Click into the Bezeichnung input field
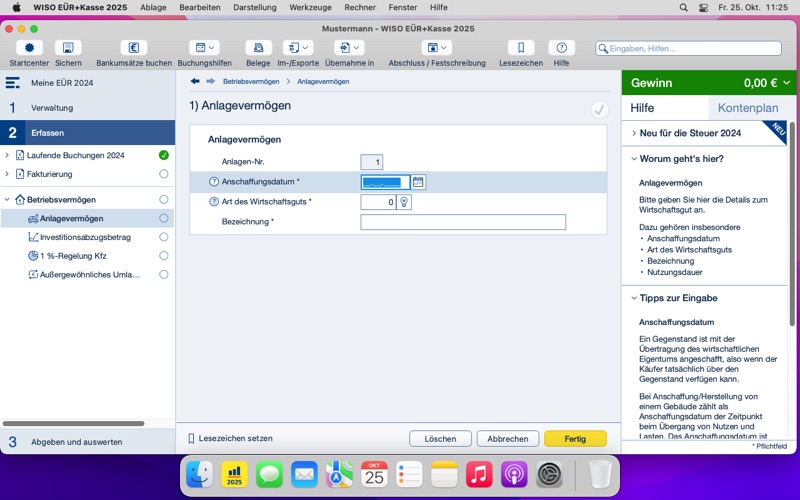Viewport: 800px width, 500px height. click(x=463, y=222)
